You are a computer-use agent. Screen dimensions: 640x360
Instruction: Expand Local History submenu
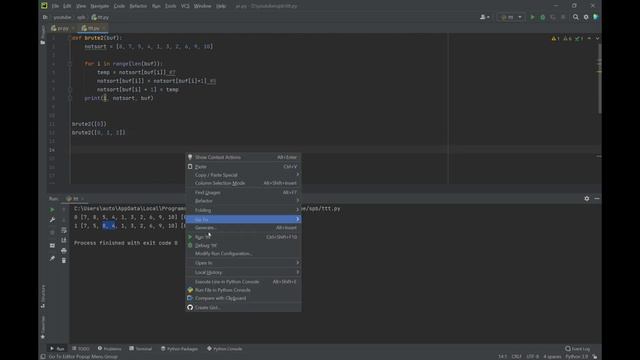(x=243, y=272)
